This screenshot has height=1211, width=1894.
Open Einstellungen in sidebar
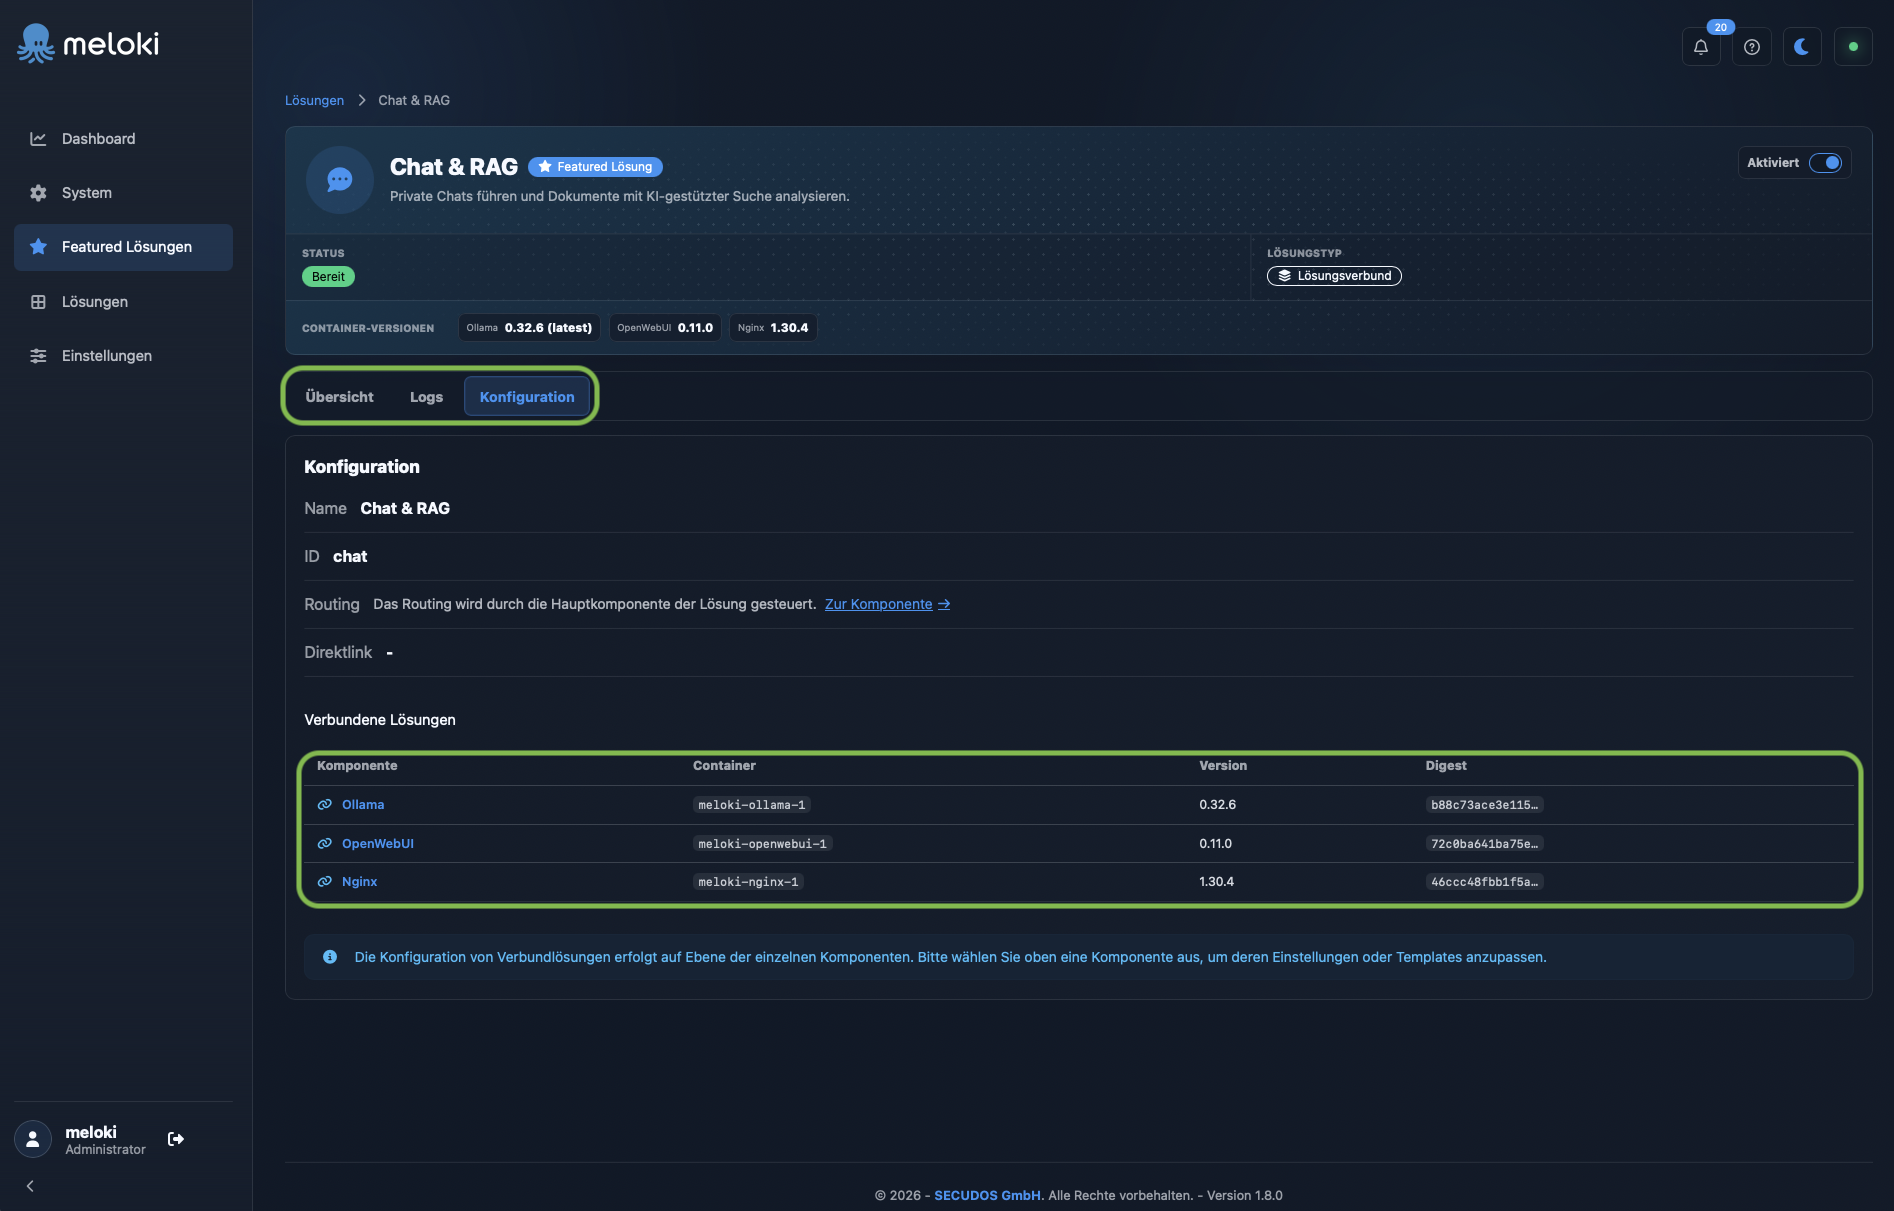[x=123, y=356]
